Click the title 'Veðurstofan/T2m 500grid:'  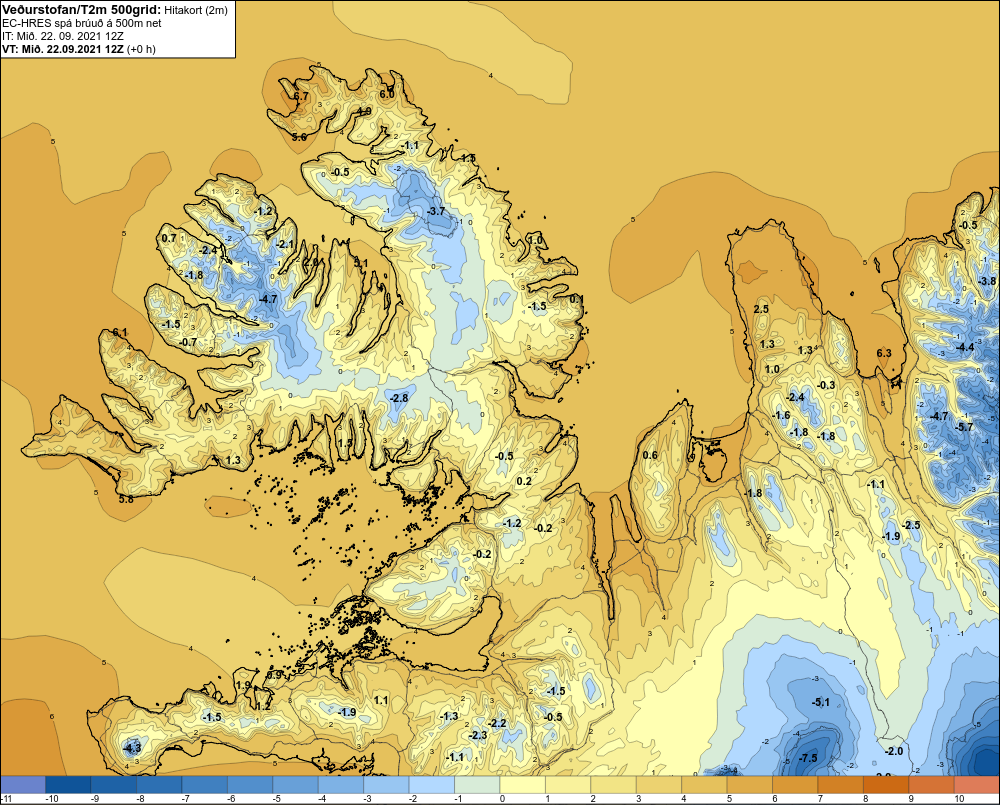click(x=82, y=10)
